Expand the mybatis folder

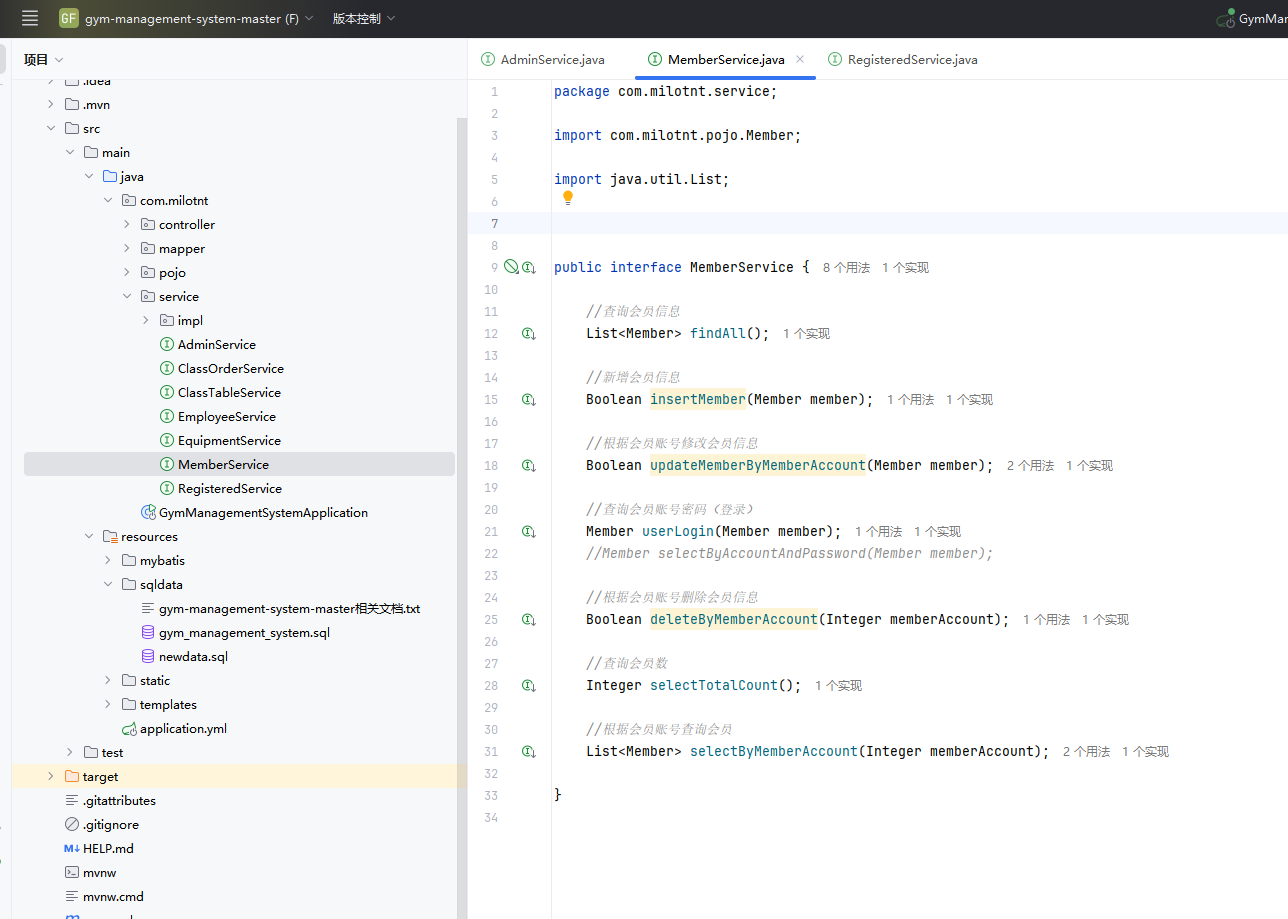pyautogui.click(x=108, y=560)
